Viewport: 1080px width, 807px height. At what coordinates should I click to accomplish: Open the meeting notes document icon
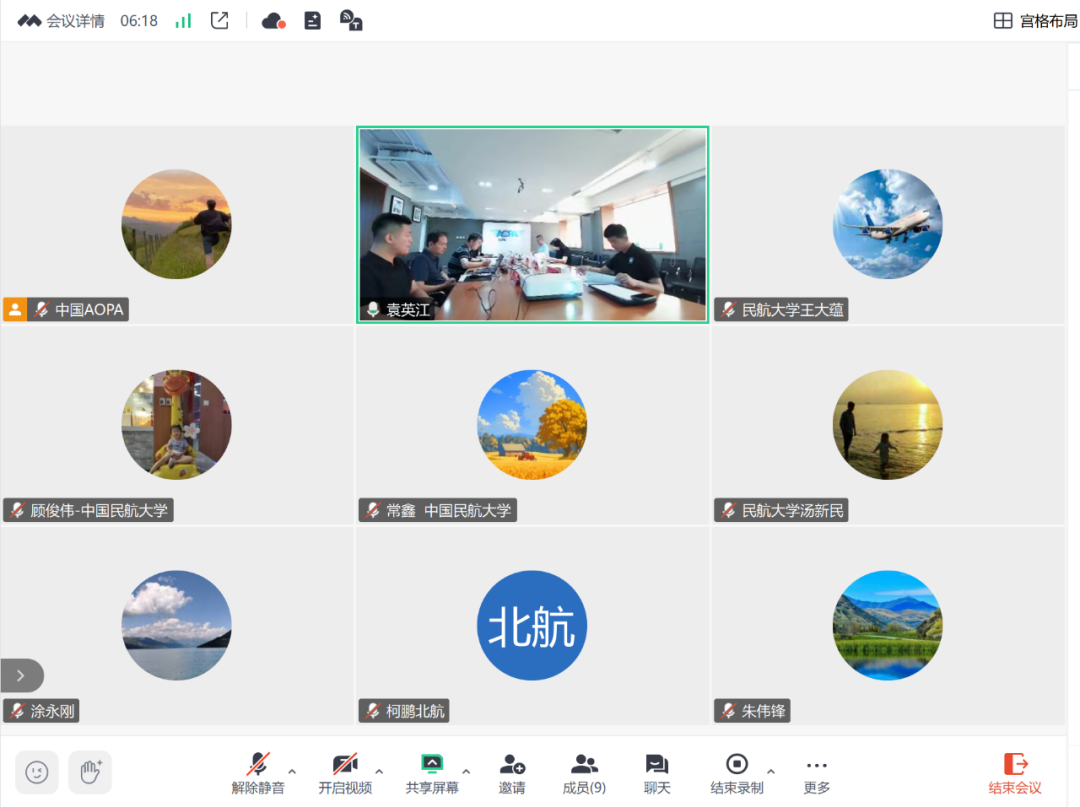[313, 20]
